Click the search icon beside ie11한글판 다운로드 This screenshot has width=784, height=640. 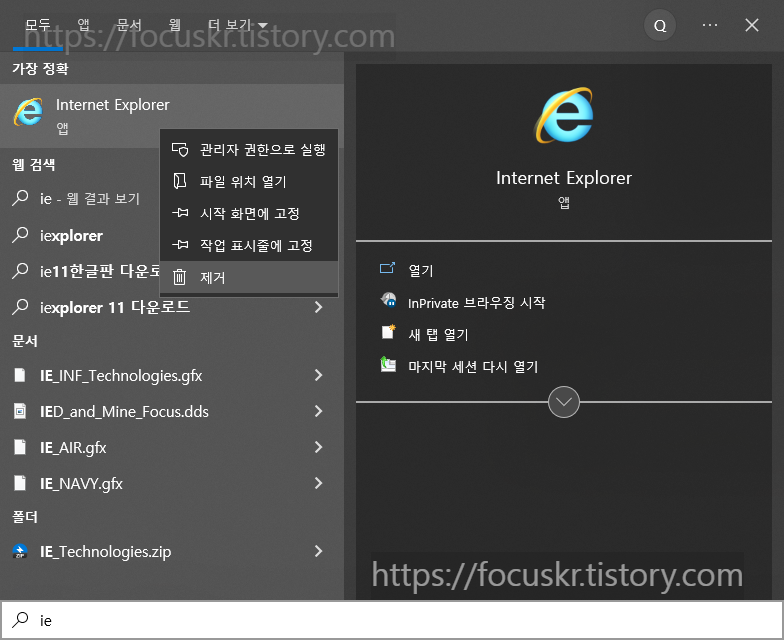20,271
